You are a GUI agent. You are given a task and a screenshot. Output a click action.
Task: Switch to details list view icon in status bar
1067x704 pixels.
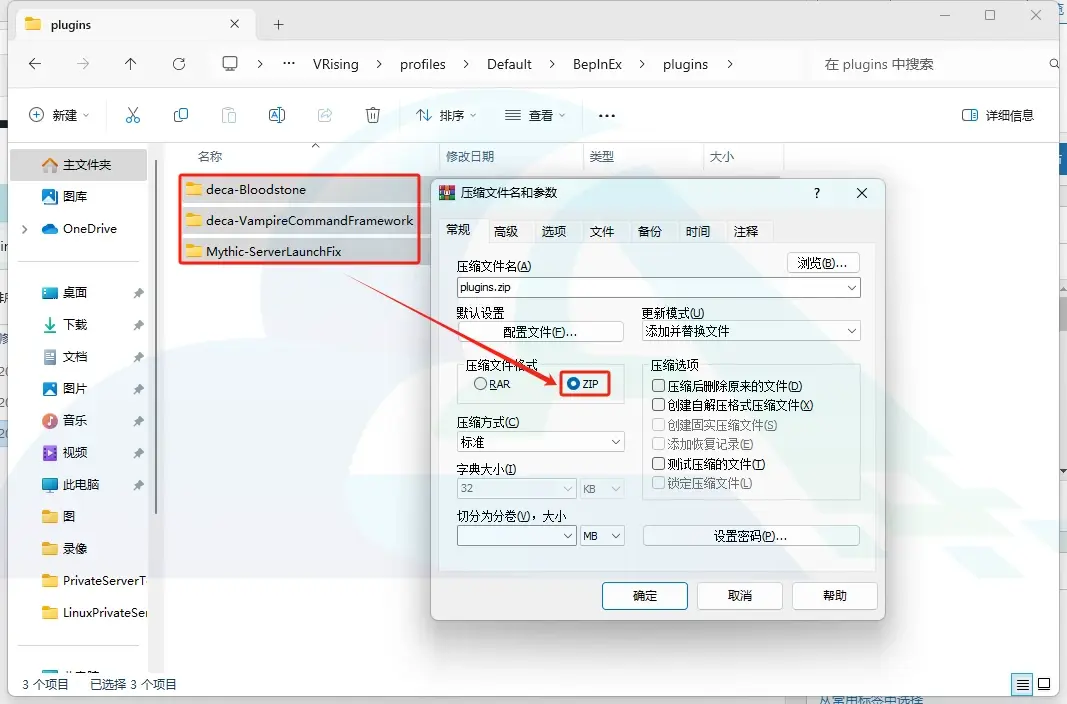(1022, 684)
